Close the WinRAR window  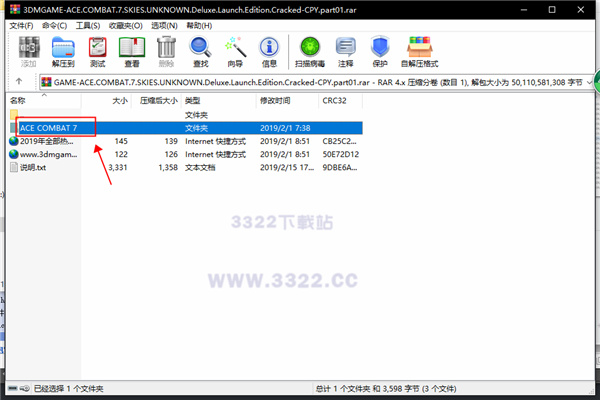[x=580, y=10]
